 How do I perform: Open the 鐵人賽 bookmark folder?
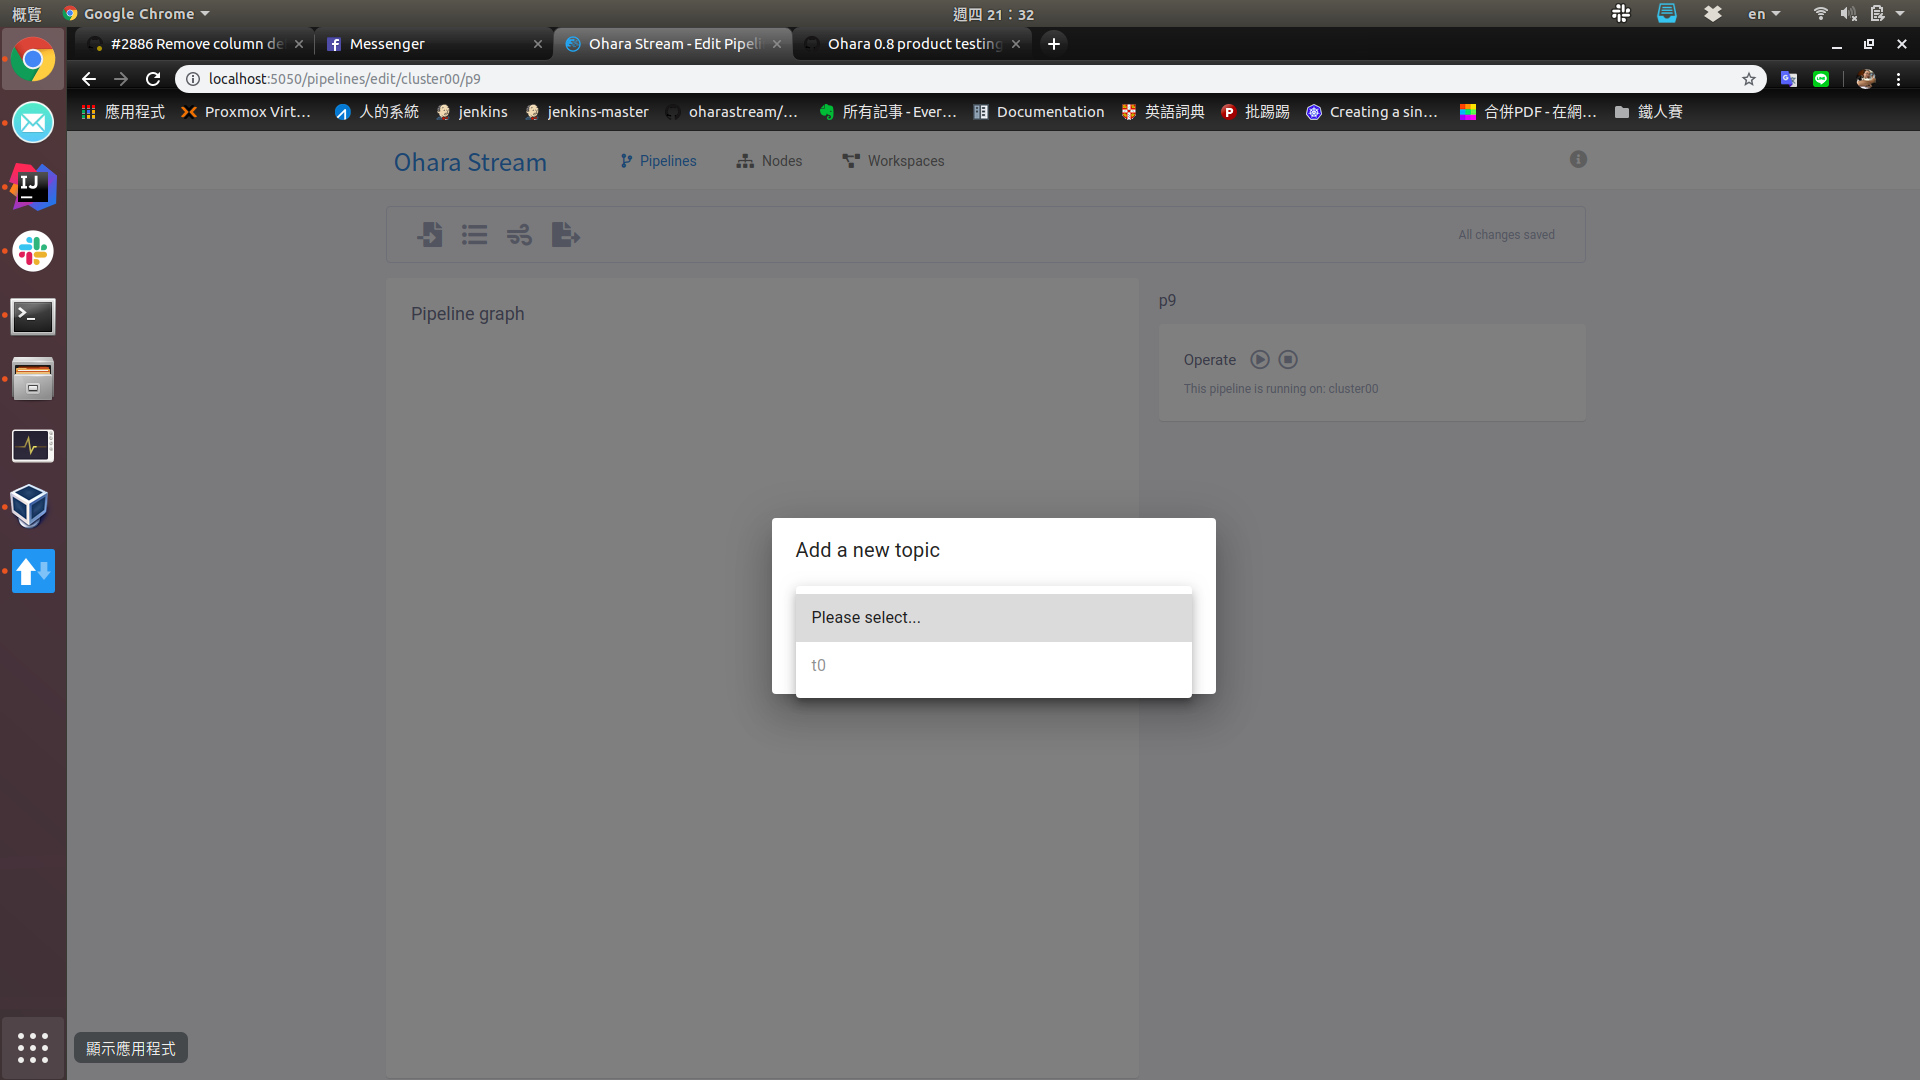point(1648,112)
